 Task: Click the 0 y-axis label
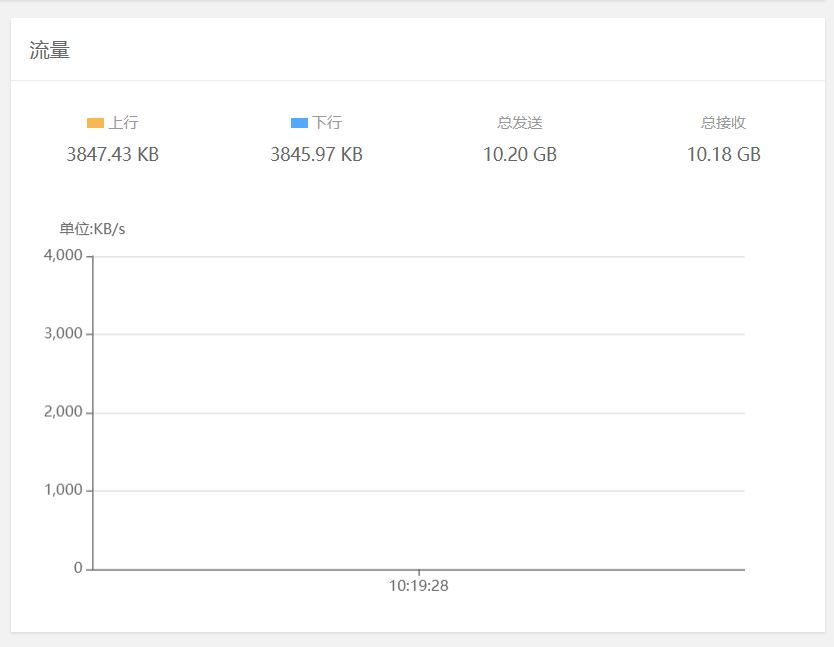[x=78, y=568]
